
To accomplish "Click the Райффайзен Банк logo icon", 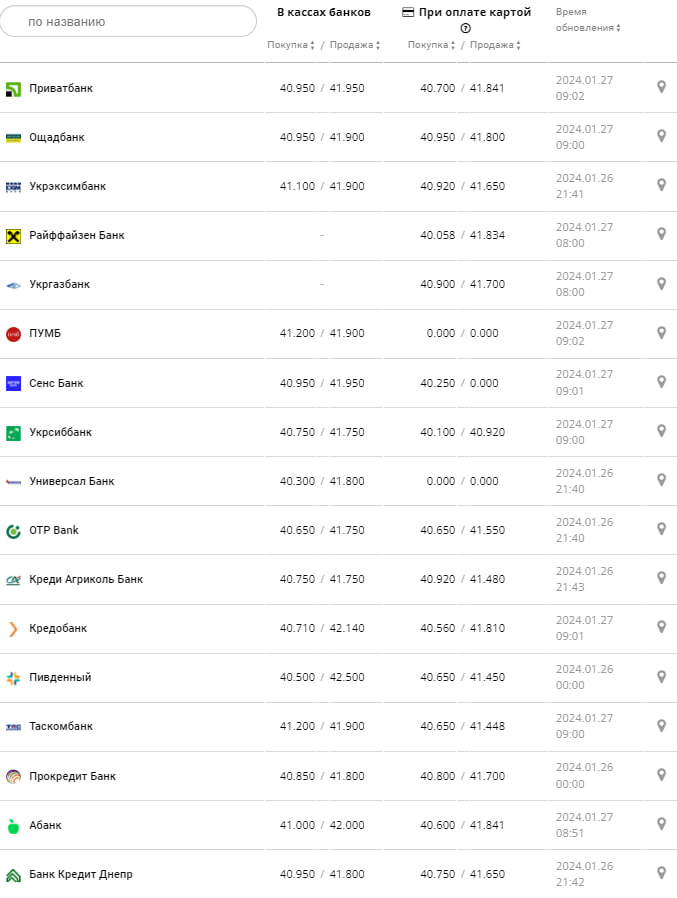I will [13, 236].
